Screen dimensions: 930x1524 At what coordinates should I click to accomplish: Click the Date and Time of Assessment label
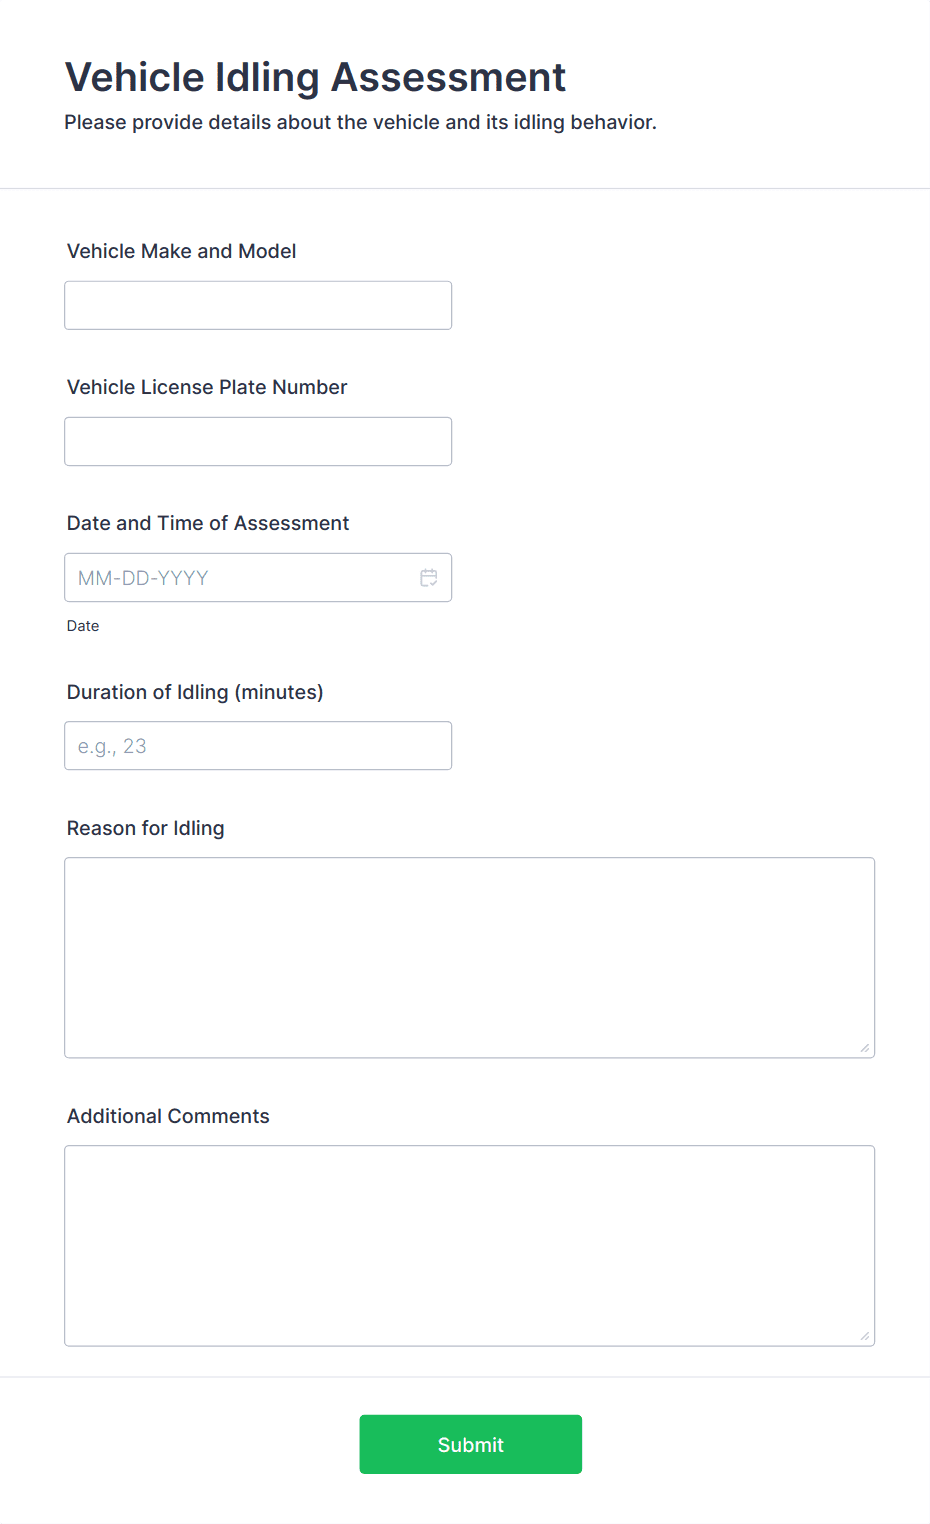point(208,523)
